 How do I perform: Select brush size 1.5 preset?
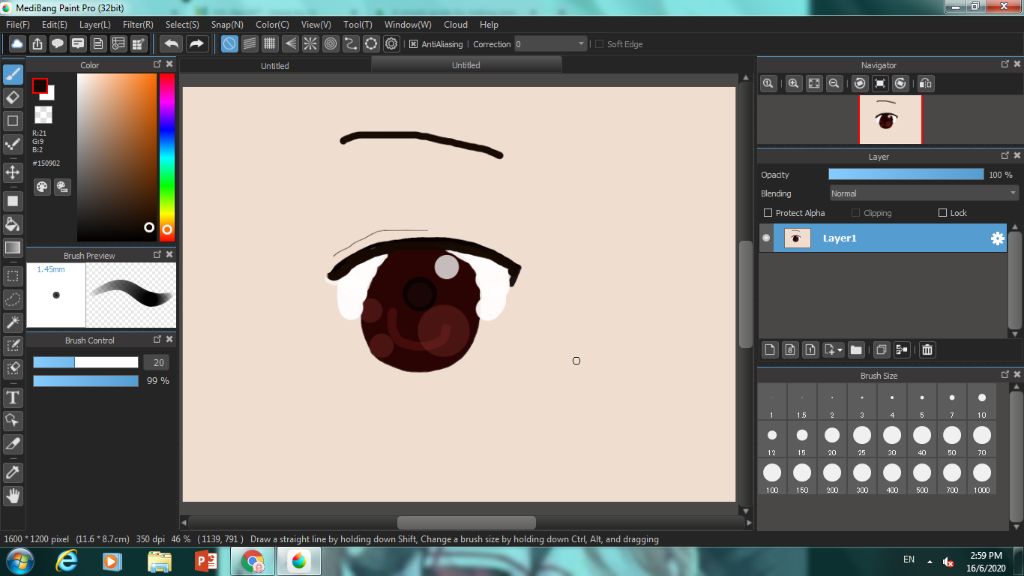[x=802, y=402]
